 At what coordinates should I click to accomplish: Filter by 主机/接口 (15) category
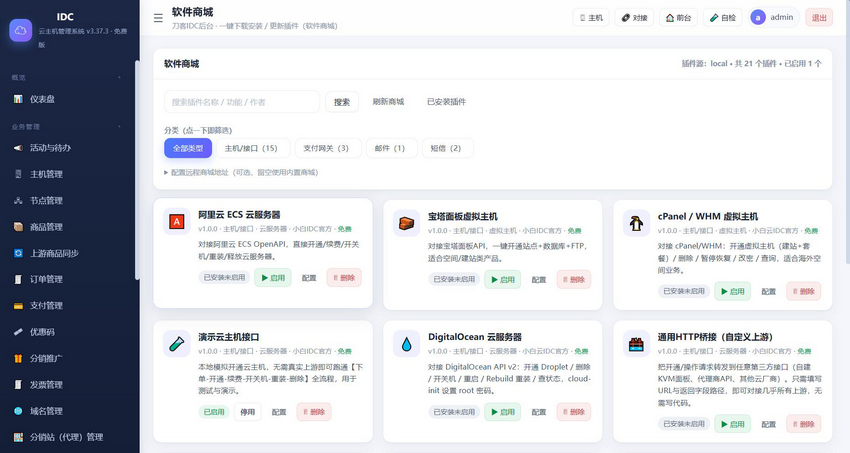tap(253, 148)
